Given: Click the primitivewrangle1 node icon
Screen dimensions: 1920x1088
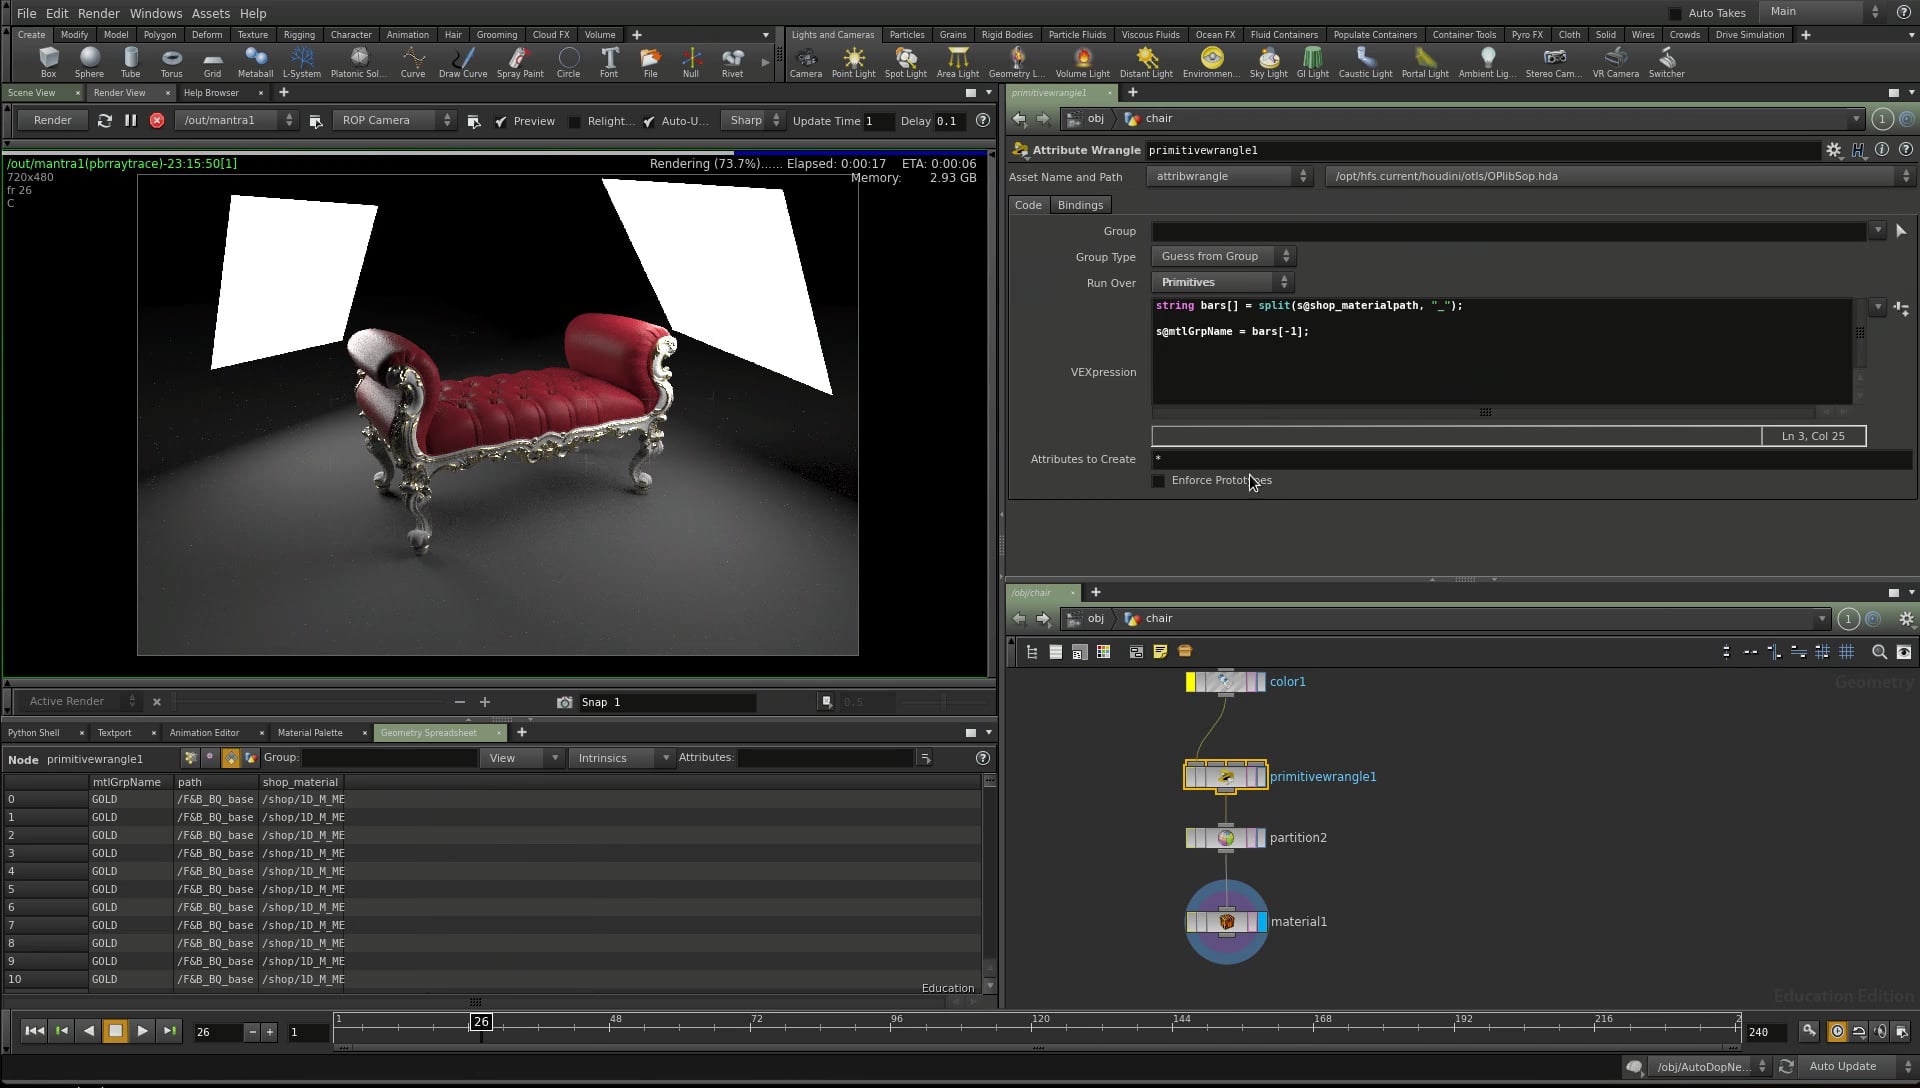Looking at the screenshot, I should click(1226, 777).
